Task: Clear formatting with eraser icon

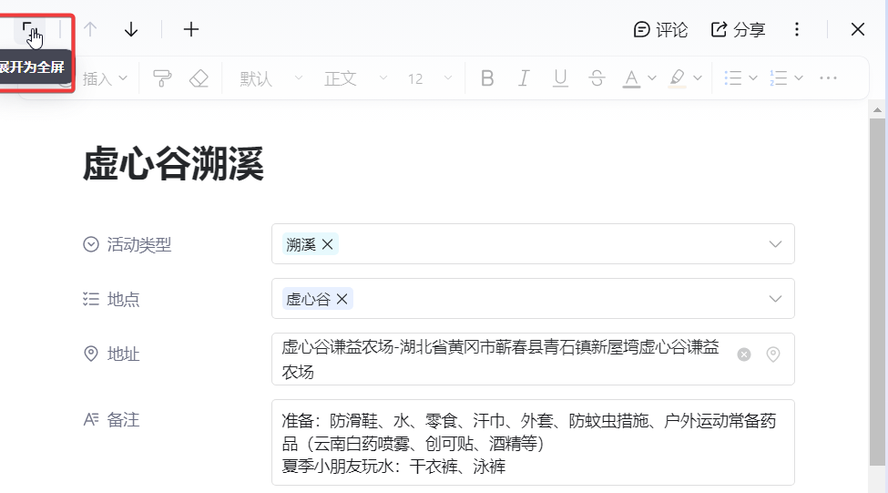Action: tap(199, 78)
